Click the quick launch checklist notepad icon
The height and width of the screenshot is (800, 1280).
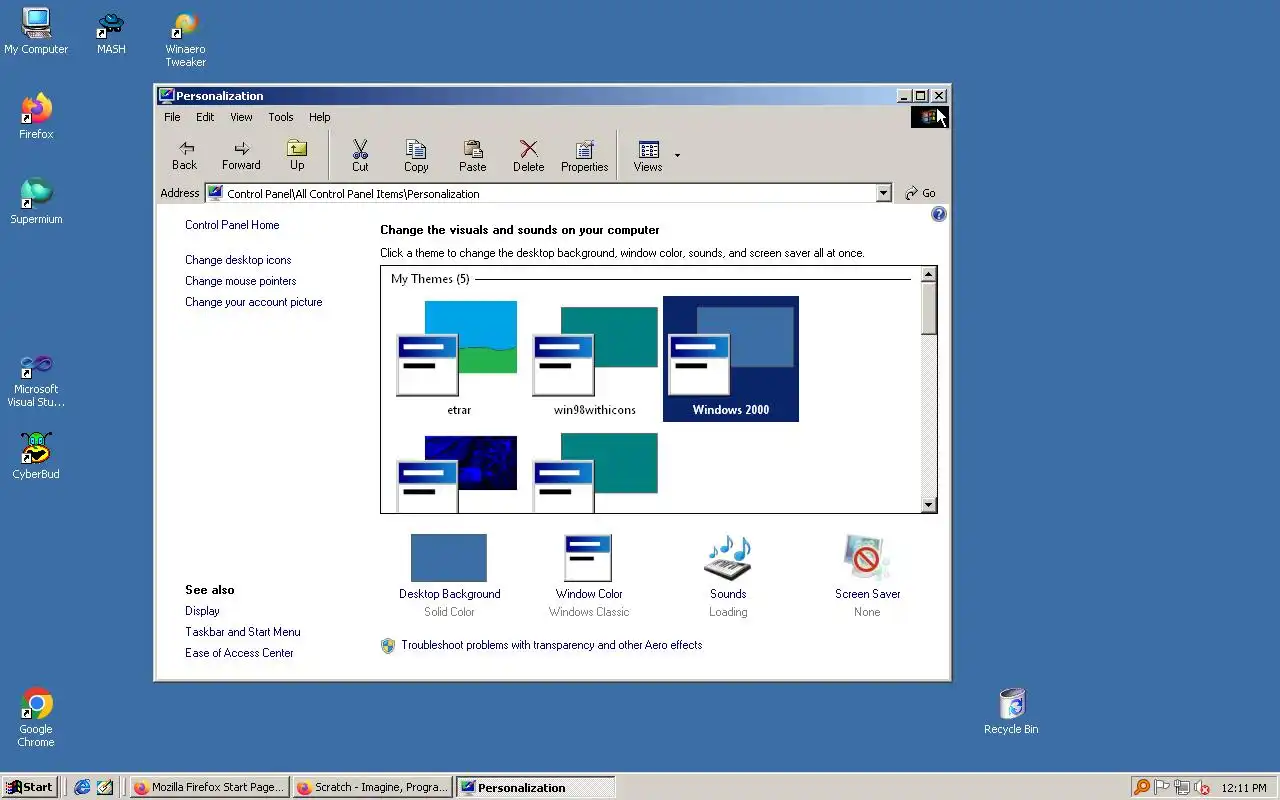point(104,787)
